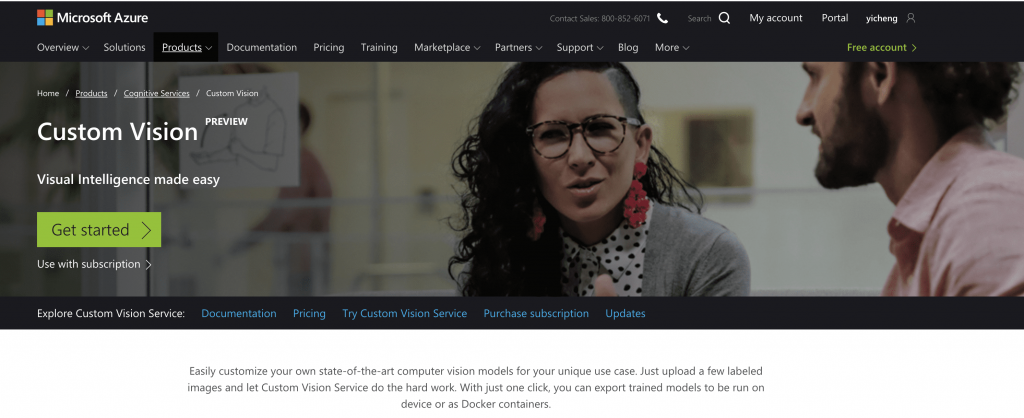
Task: Click the search magnifier icon
Action: 724,18
